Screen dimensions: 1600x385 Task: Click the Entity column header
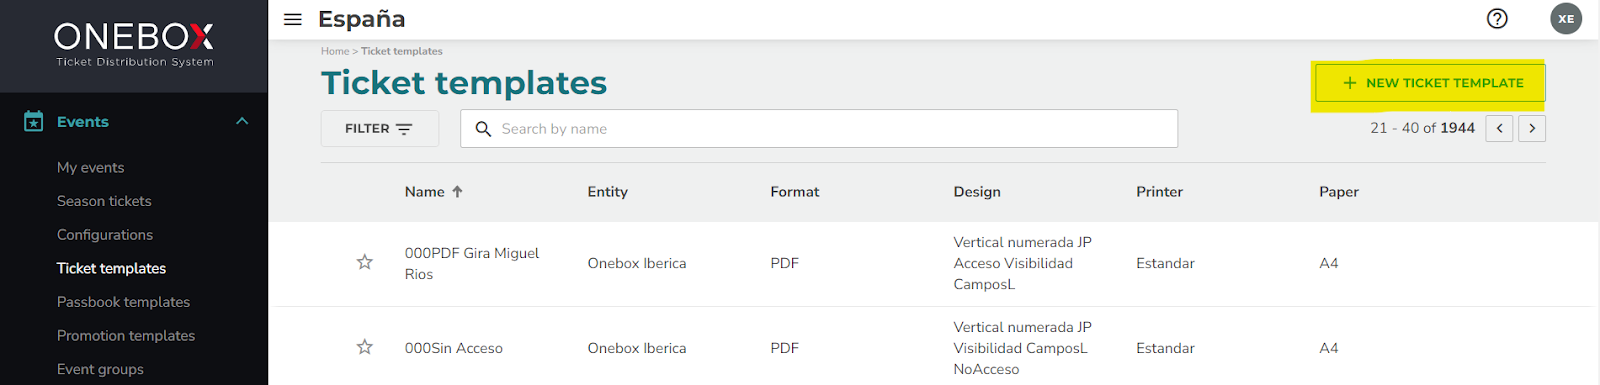click(608, 192)
